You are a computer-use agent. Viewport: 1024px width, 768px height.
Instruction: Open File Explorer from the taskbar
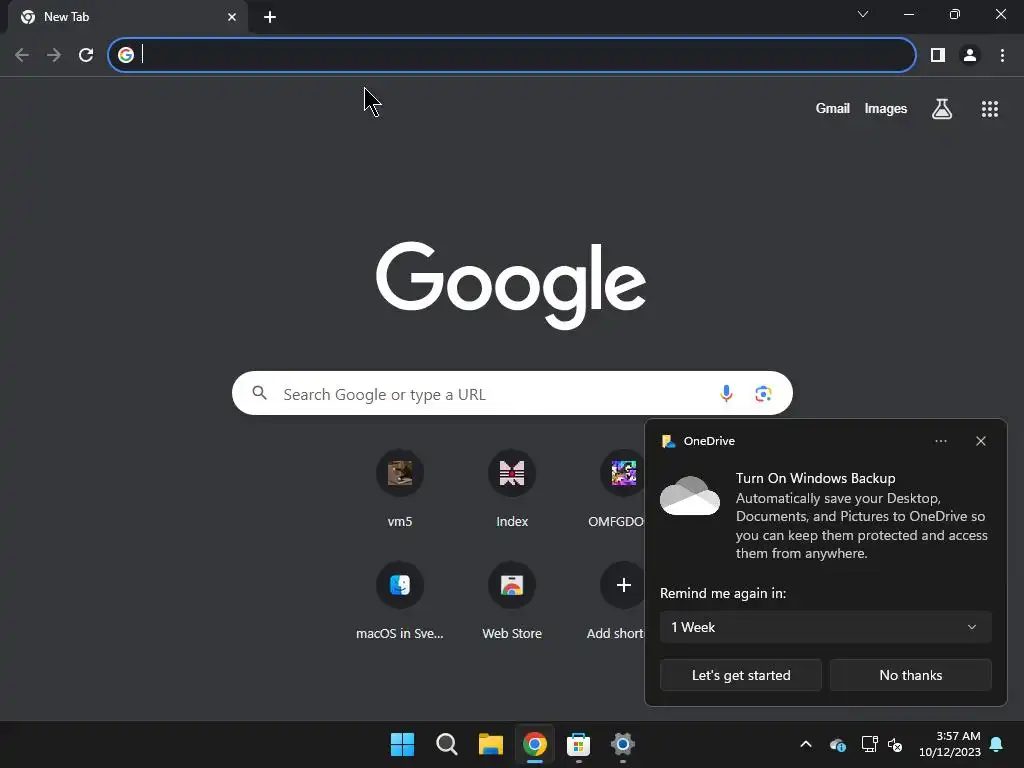[x=490, y=744]
